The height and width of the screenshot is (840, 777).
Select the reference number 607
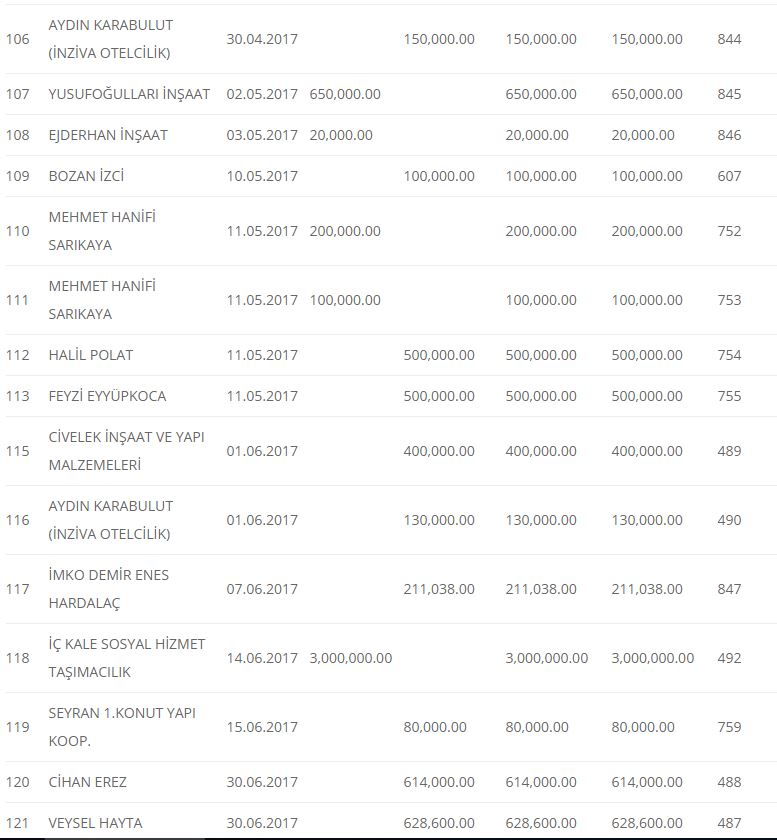tap(729, 176)
